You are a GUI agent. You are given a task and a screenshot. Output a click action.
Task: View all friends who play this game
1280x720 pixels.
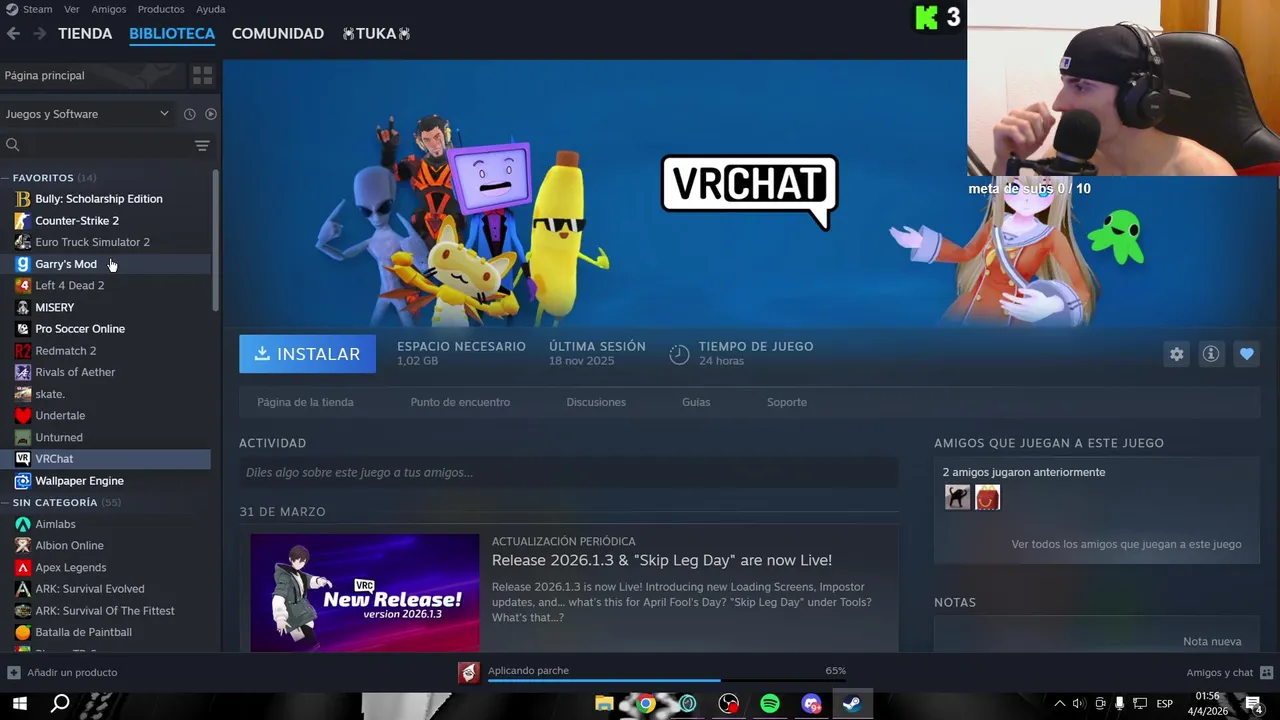point(1126,545)
